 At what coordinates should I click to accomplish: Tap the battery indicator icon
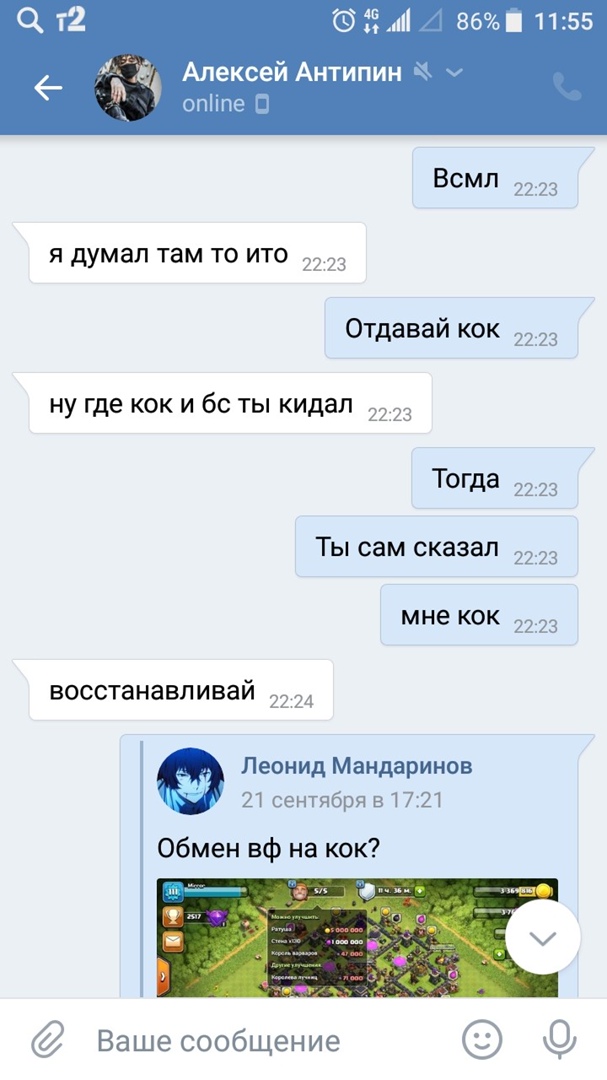(x=514, y=21)
